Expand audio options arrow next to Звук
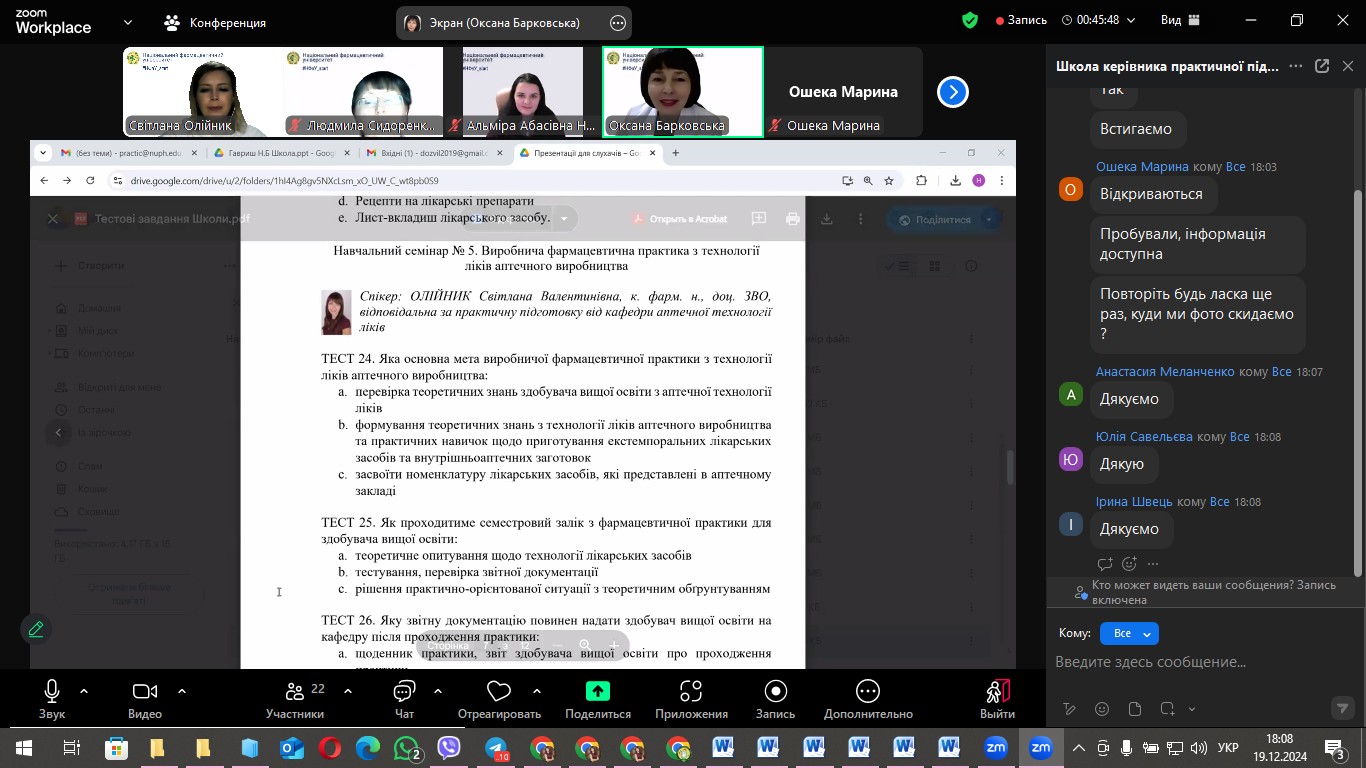The height and width of the screenshot is (768, 1366). tap(84, 691)
